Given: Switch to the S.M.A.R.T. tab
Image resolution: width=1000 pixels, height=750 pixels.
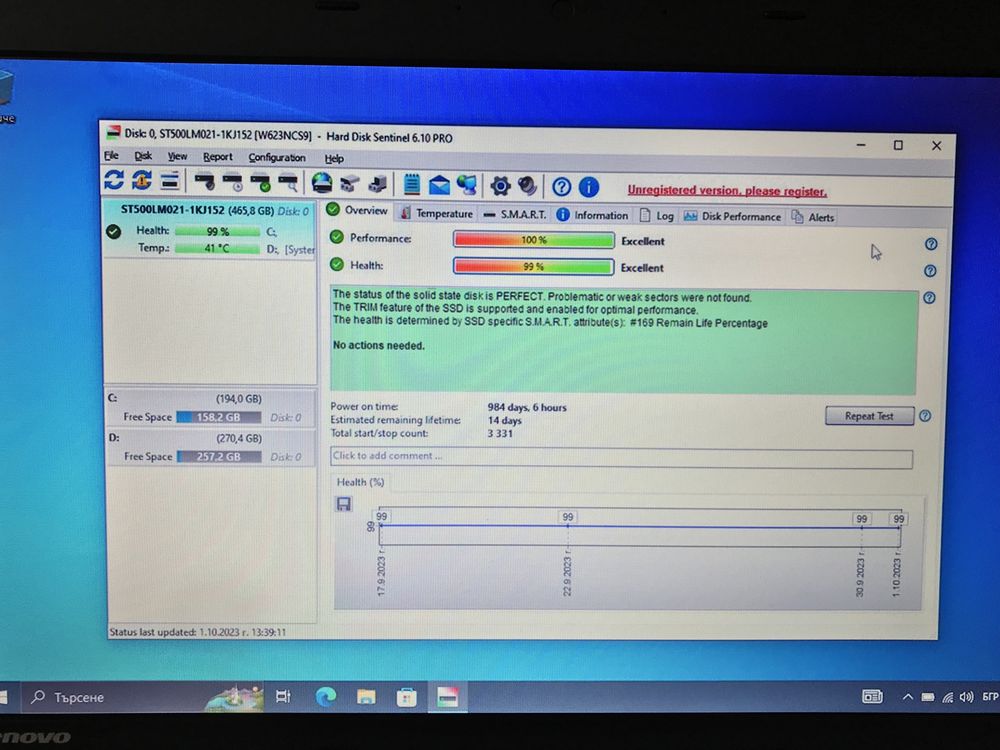Looking at the screenshot, I should coord(515,214).
